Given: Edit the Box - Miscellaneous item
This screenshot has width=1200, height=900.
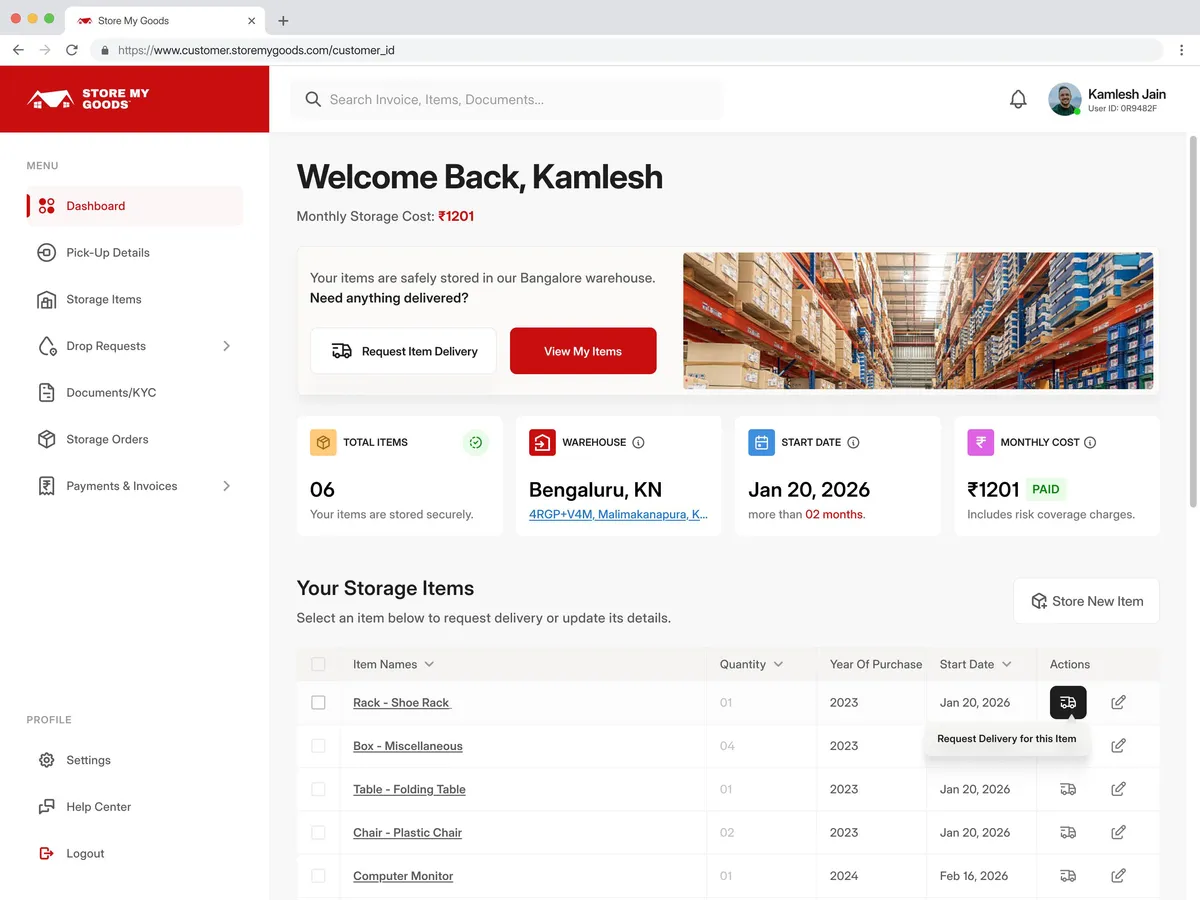Looking at the screenshot, I should (1118, 745).
